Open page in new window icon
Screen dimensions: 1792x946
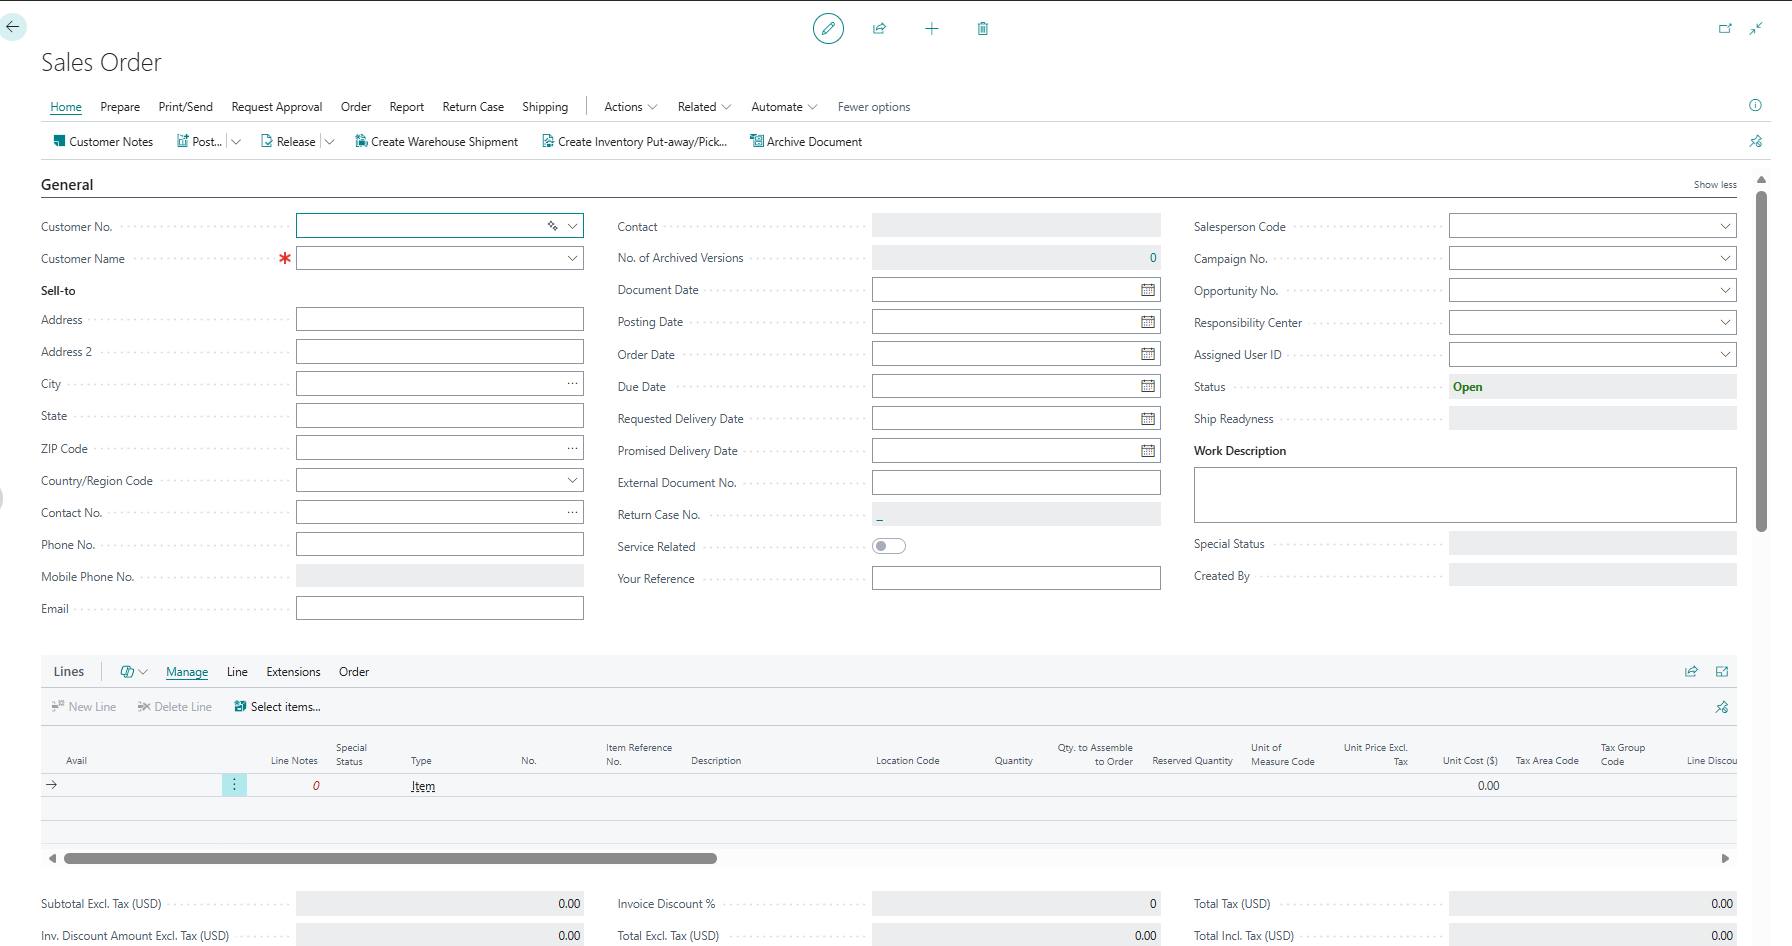[x=1725, y=28]
